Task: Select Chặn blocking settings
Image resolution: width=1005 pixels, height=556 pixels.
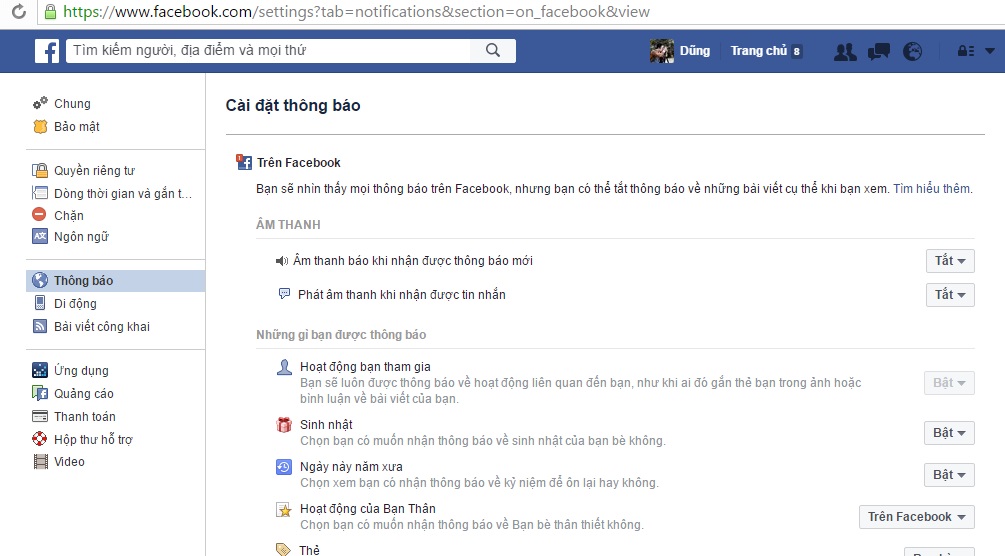Action: (x=69, y=215)
